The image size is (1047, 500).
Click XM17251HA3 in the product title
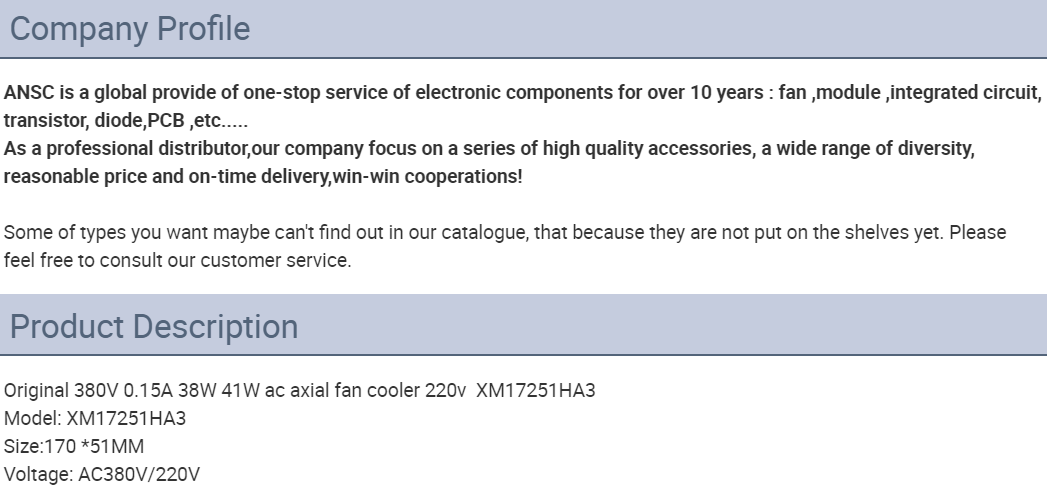(x=536, y=391)
